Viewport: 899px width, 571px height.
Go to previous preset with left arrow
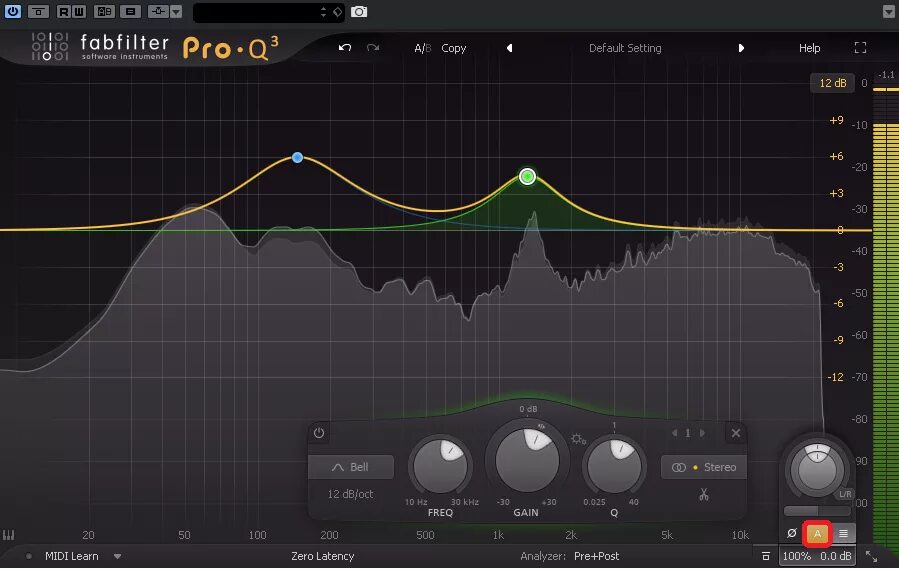pyautogui.click(x=509, y=48)
